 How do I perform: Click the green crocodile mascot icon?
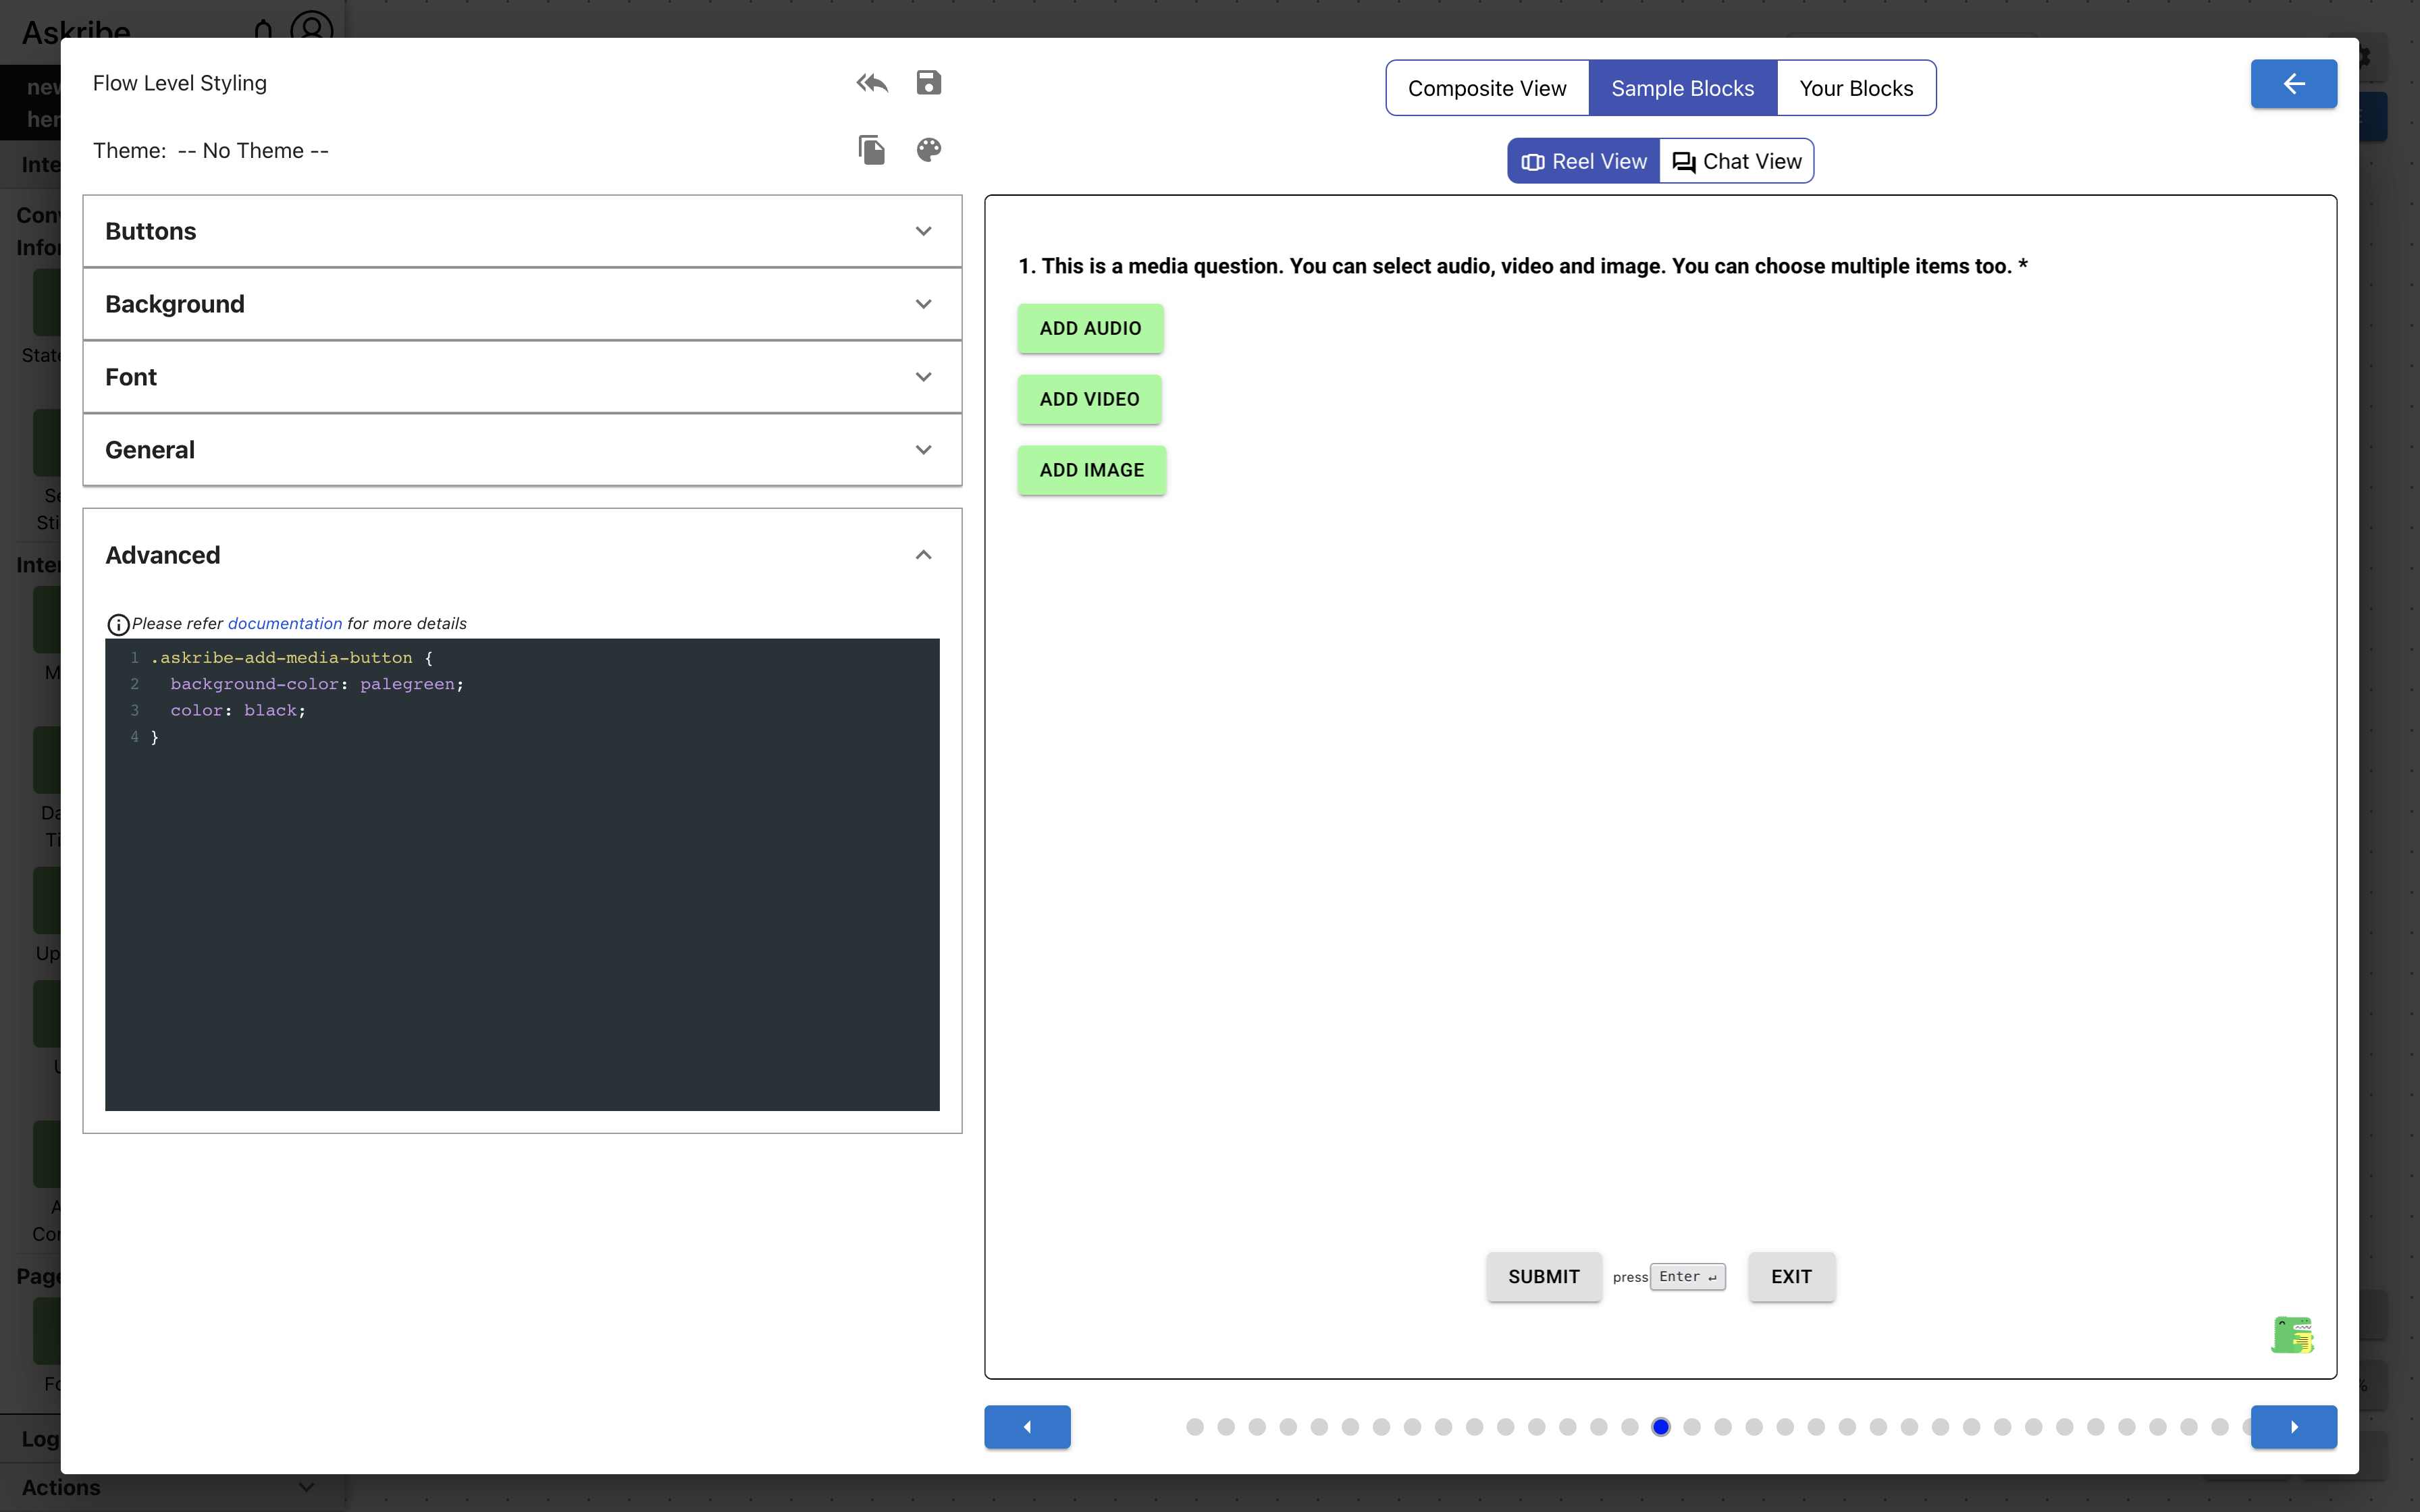click(x=2292, y=1335)
